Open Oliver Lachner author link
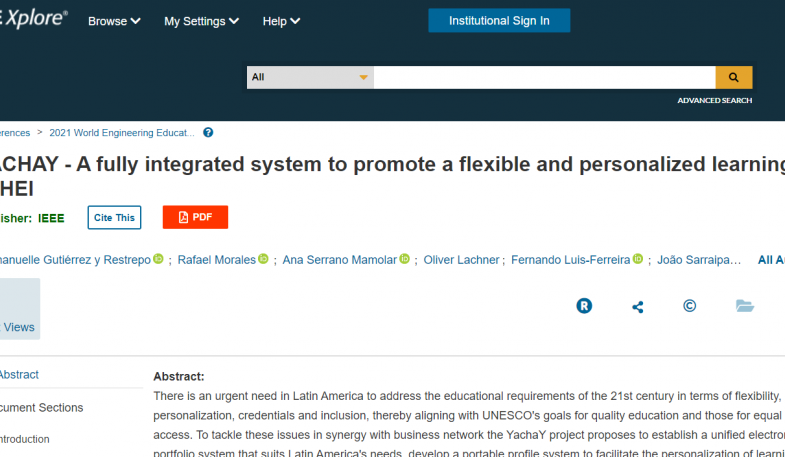This screenshot has height=457, width=785. (x=461, y=260)
